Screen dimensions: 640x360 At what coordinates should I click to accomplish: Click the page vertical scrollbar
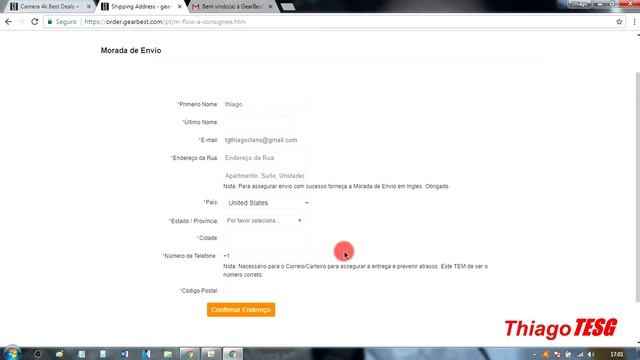point(638,187)
